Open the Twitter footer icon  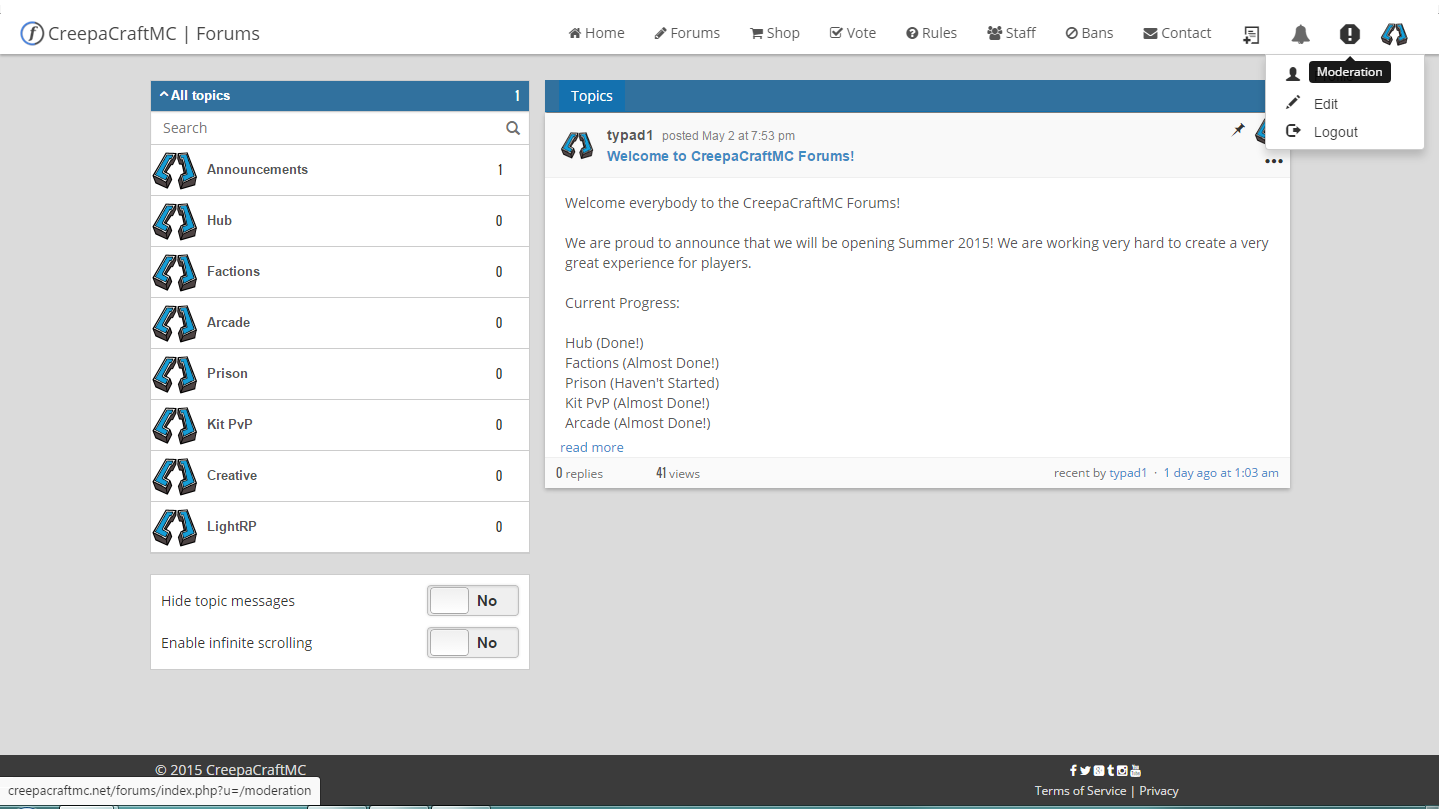click(1085, 770)
